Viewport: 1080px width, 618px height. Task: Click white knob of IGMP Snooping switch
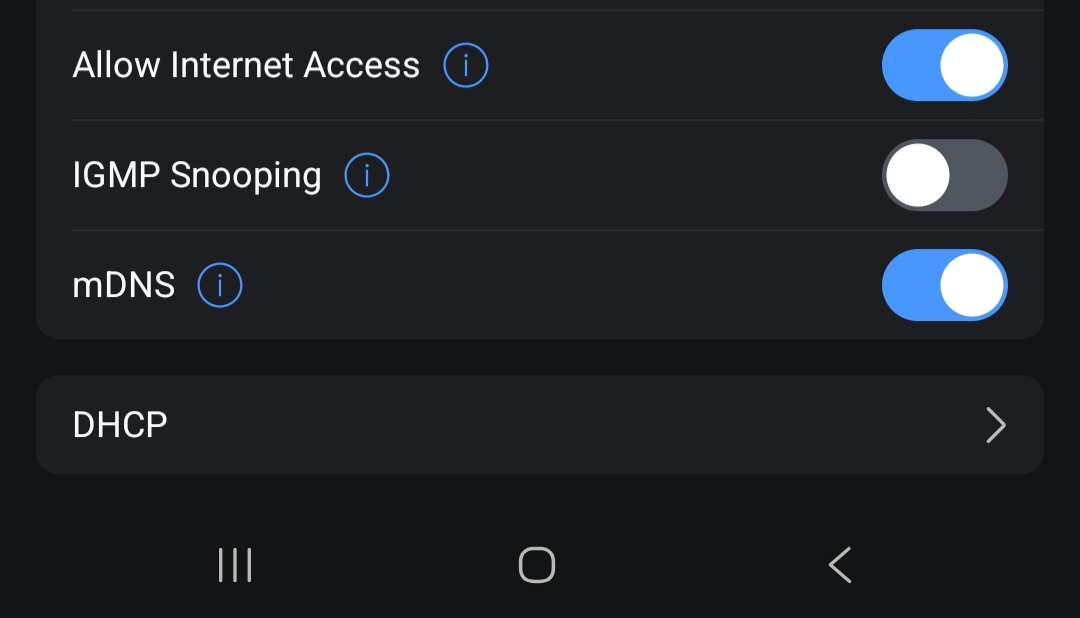tap(918, 176)
